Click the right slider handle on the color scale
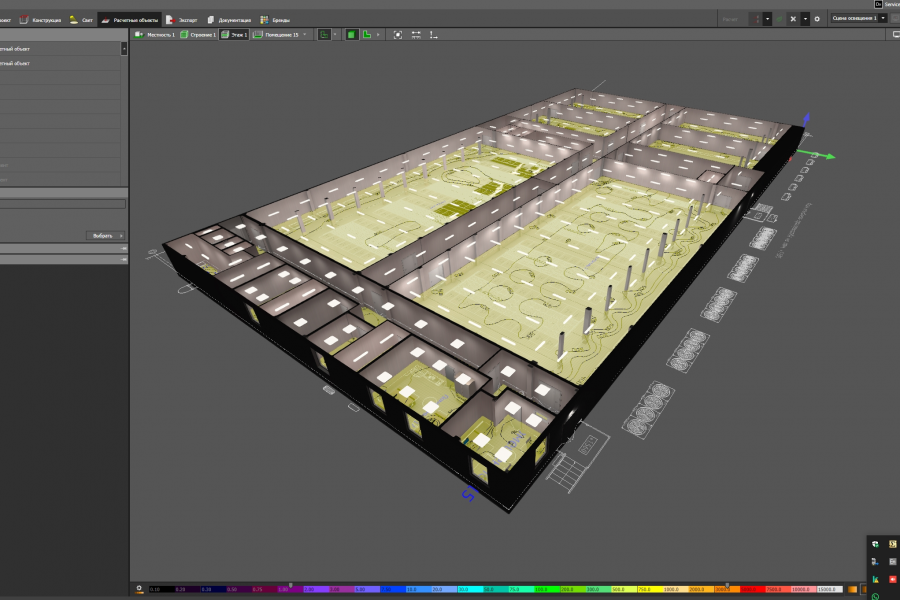Viewport: 900px width, 600px height. tap(727, 586)
